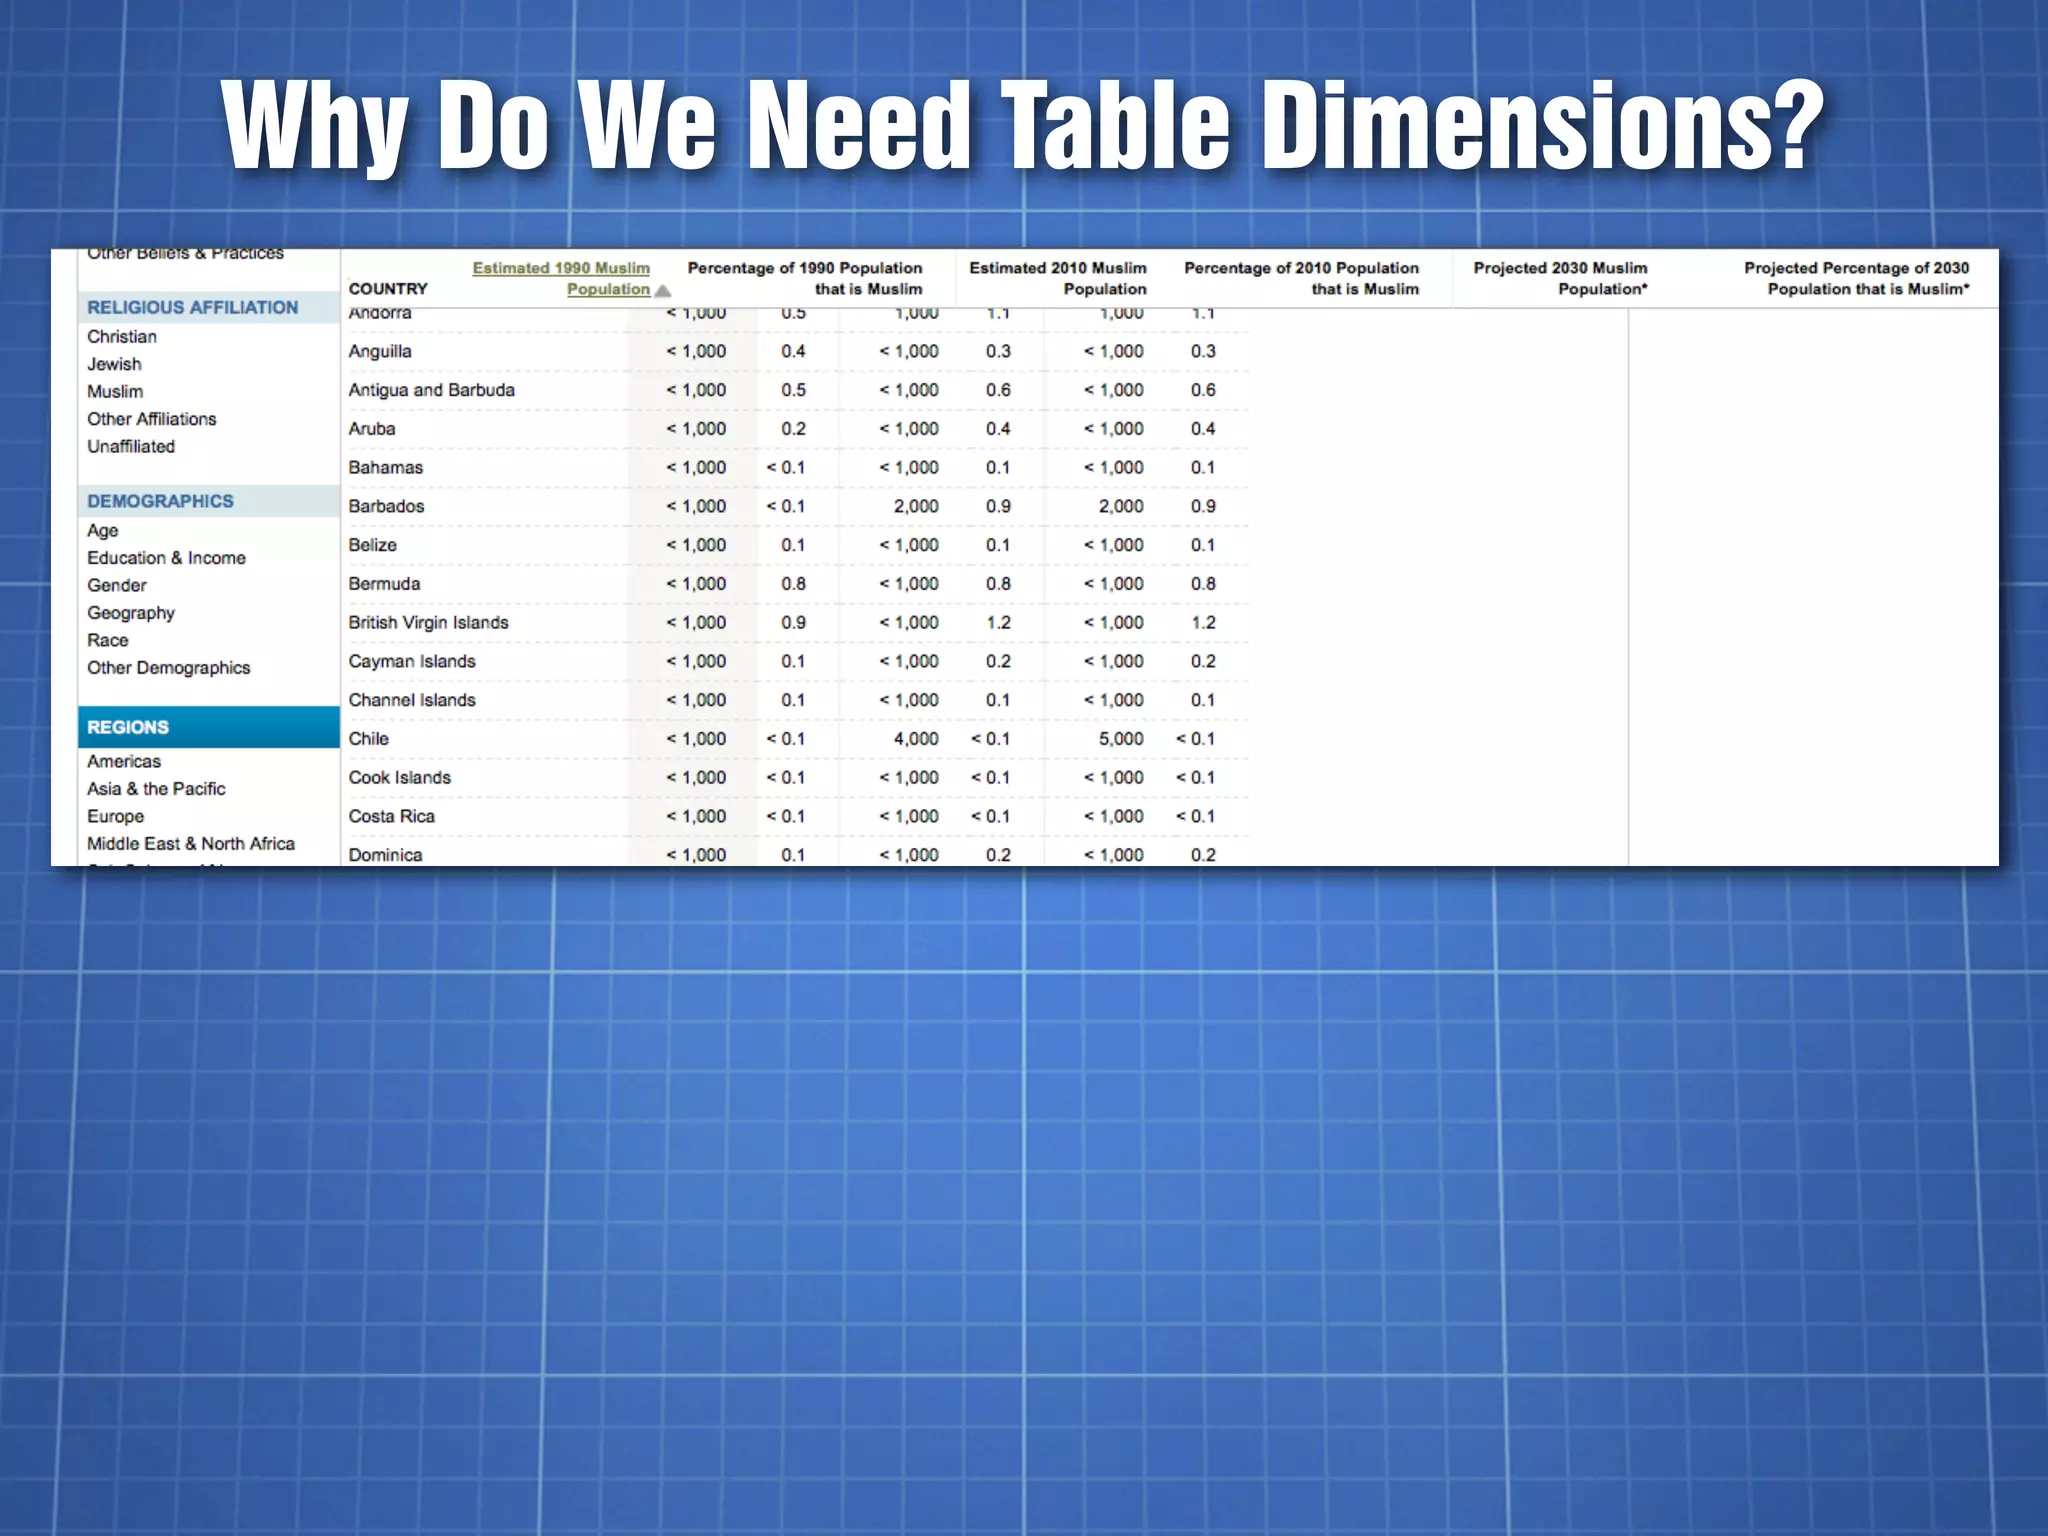Click the 1.2 percentage next to 1990 value in British Virgin Islands row

pos(998,623)
